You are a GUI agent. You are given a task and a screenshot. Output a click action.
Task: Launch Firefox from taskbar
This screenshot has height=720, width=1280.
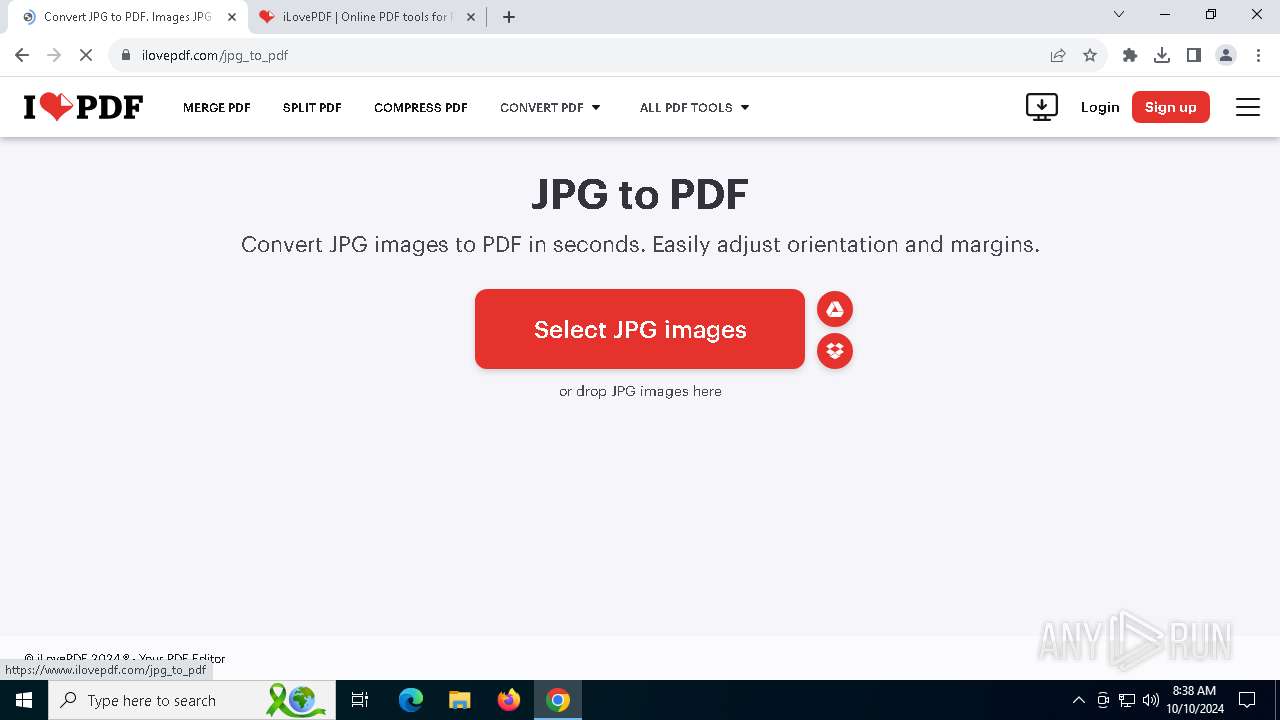(x=509, y=700)
